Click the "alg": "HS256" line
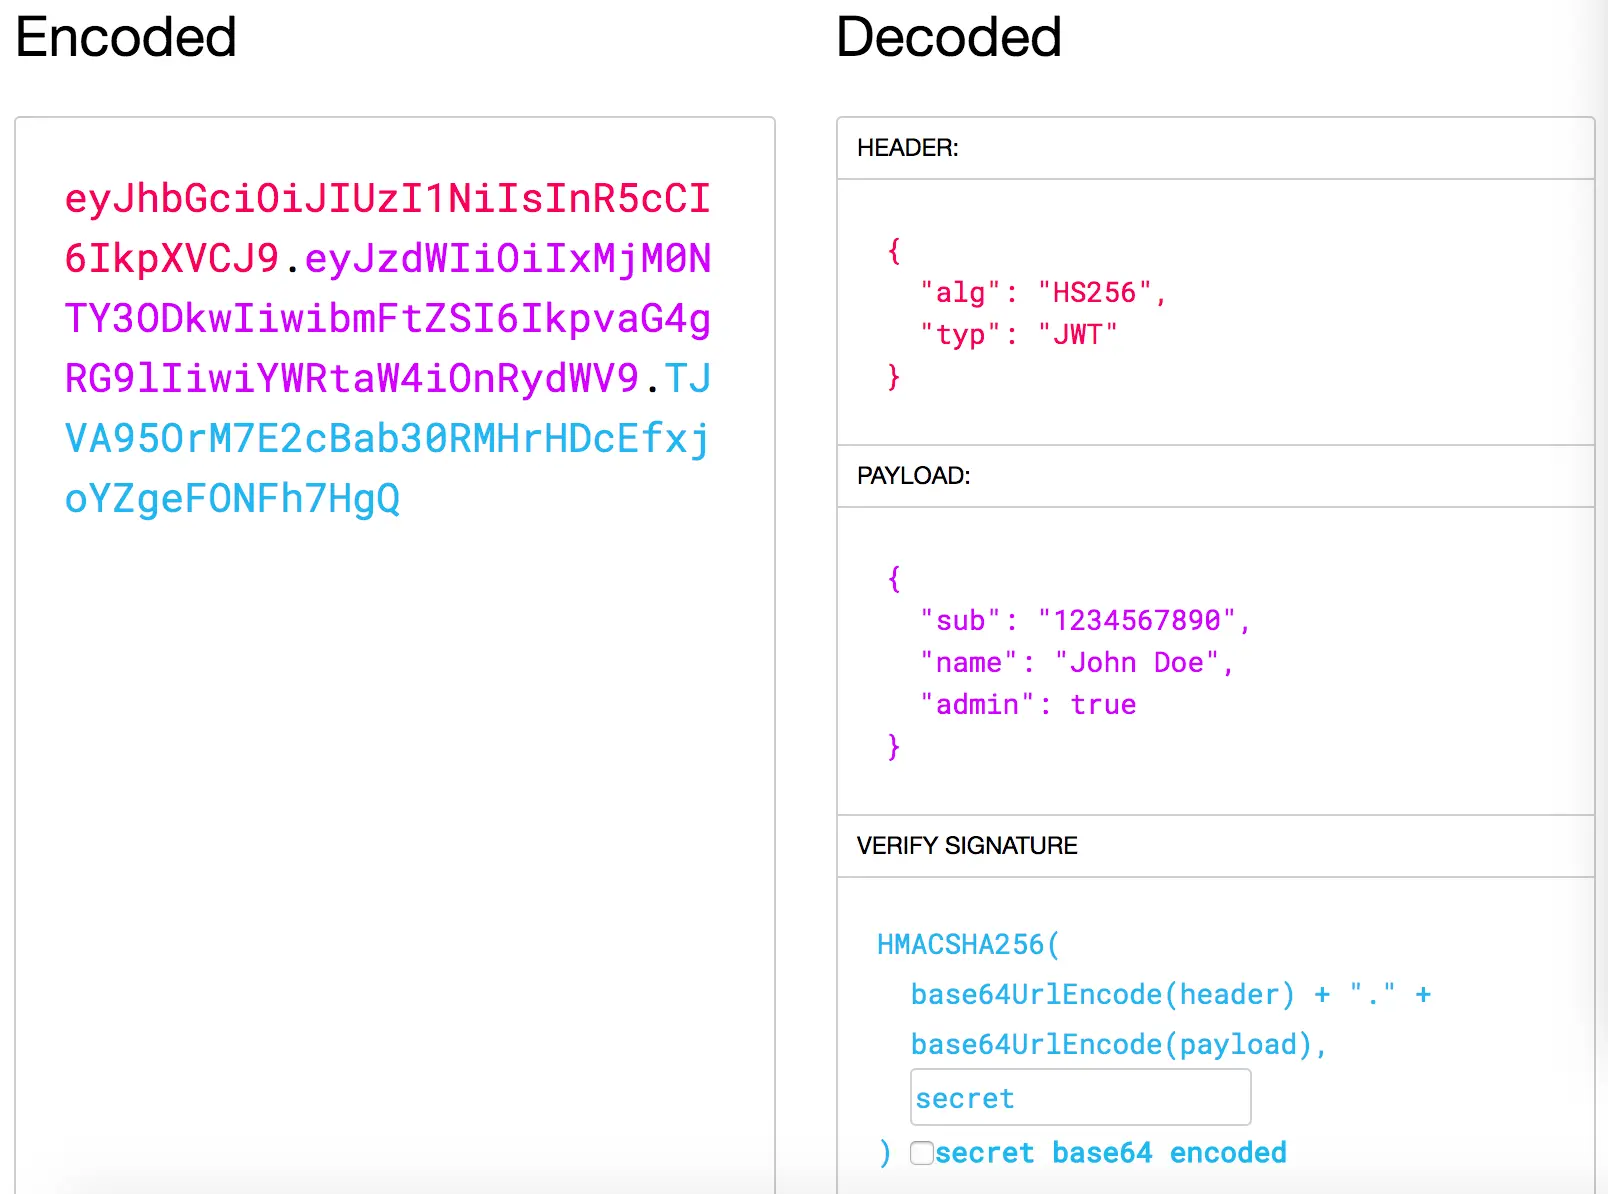 (1043, 292)
